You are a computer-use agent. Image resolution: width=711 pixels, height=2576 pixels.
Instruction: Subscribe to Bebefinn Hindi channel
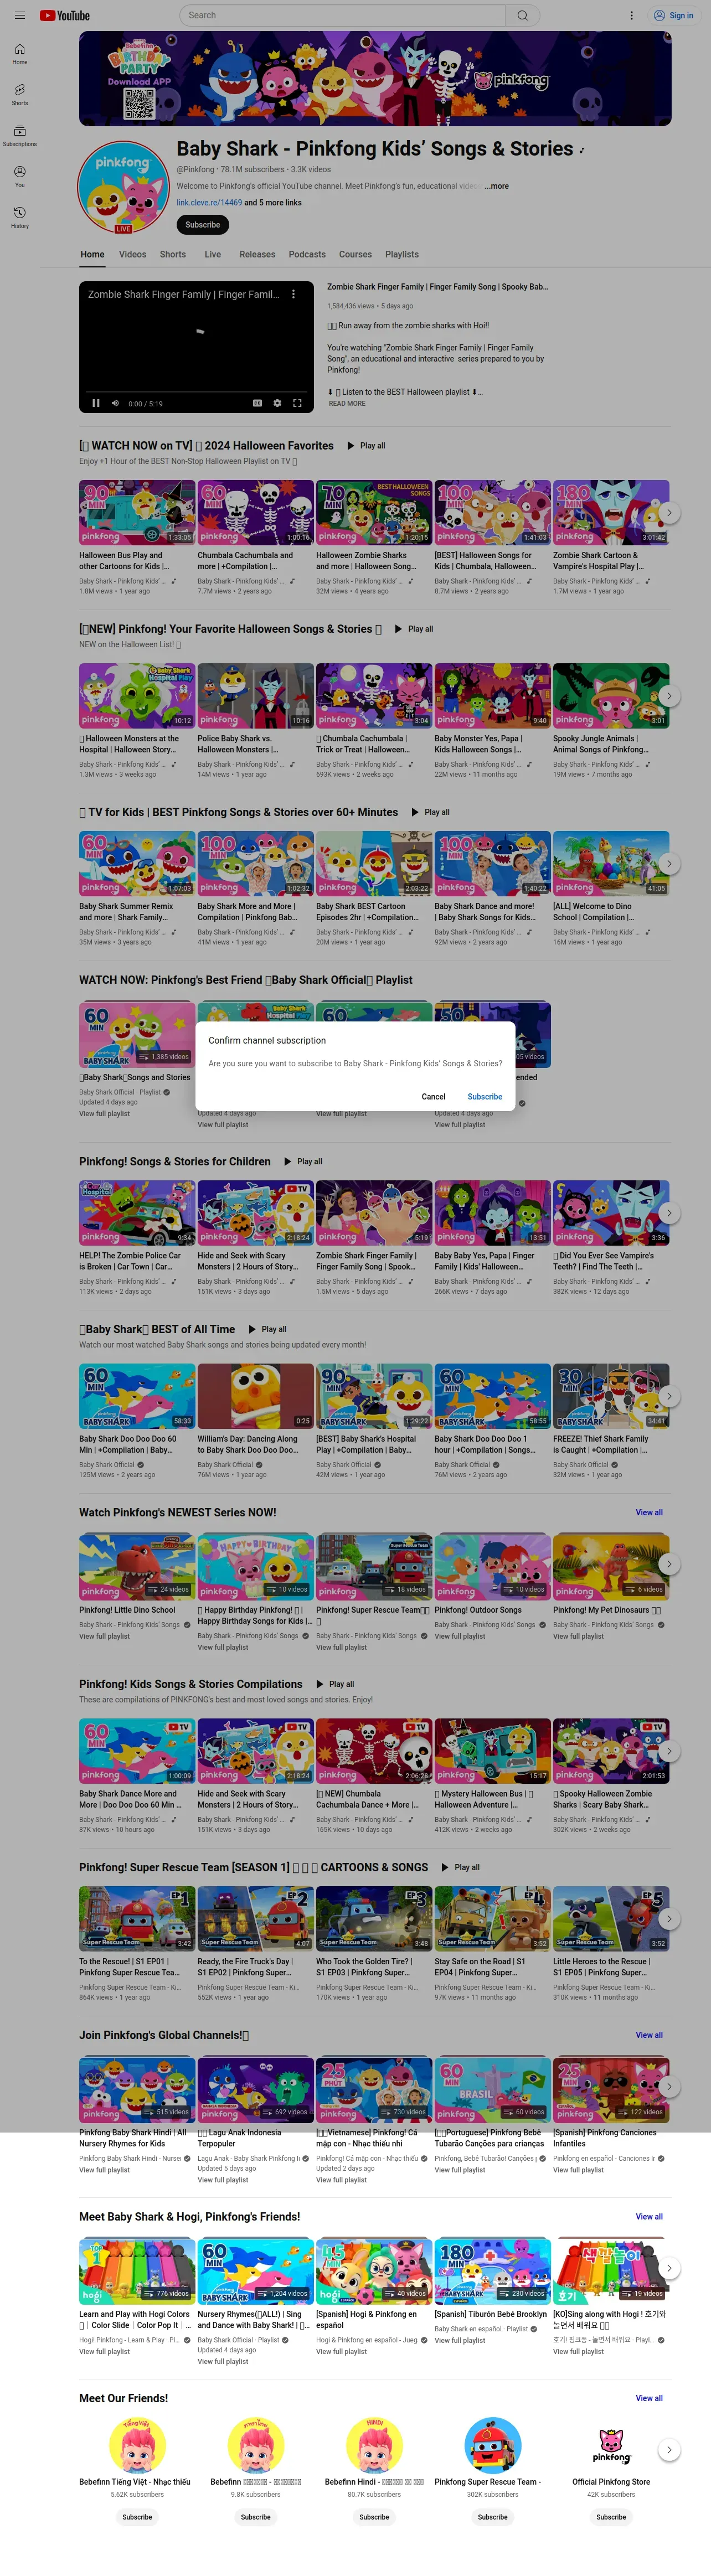[374, 2517]
